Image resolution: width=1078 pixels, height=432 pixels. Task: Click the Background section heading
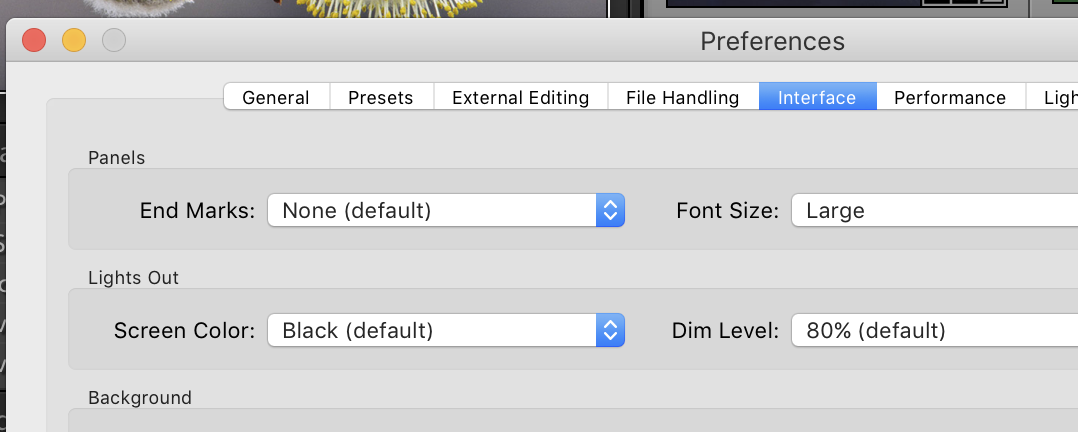tap(140, 397)
